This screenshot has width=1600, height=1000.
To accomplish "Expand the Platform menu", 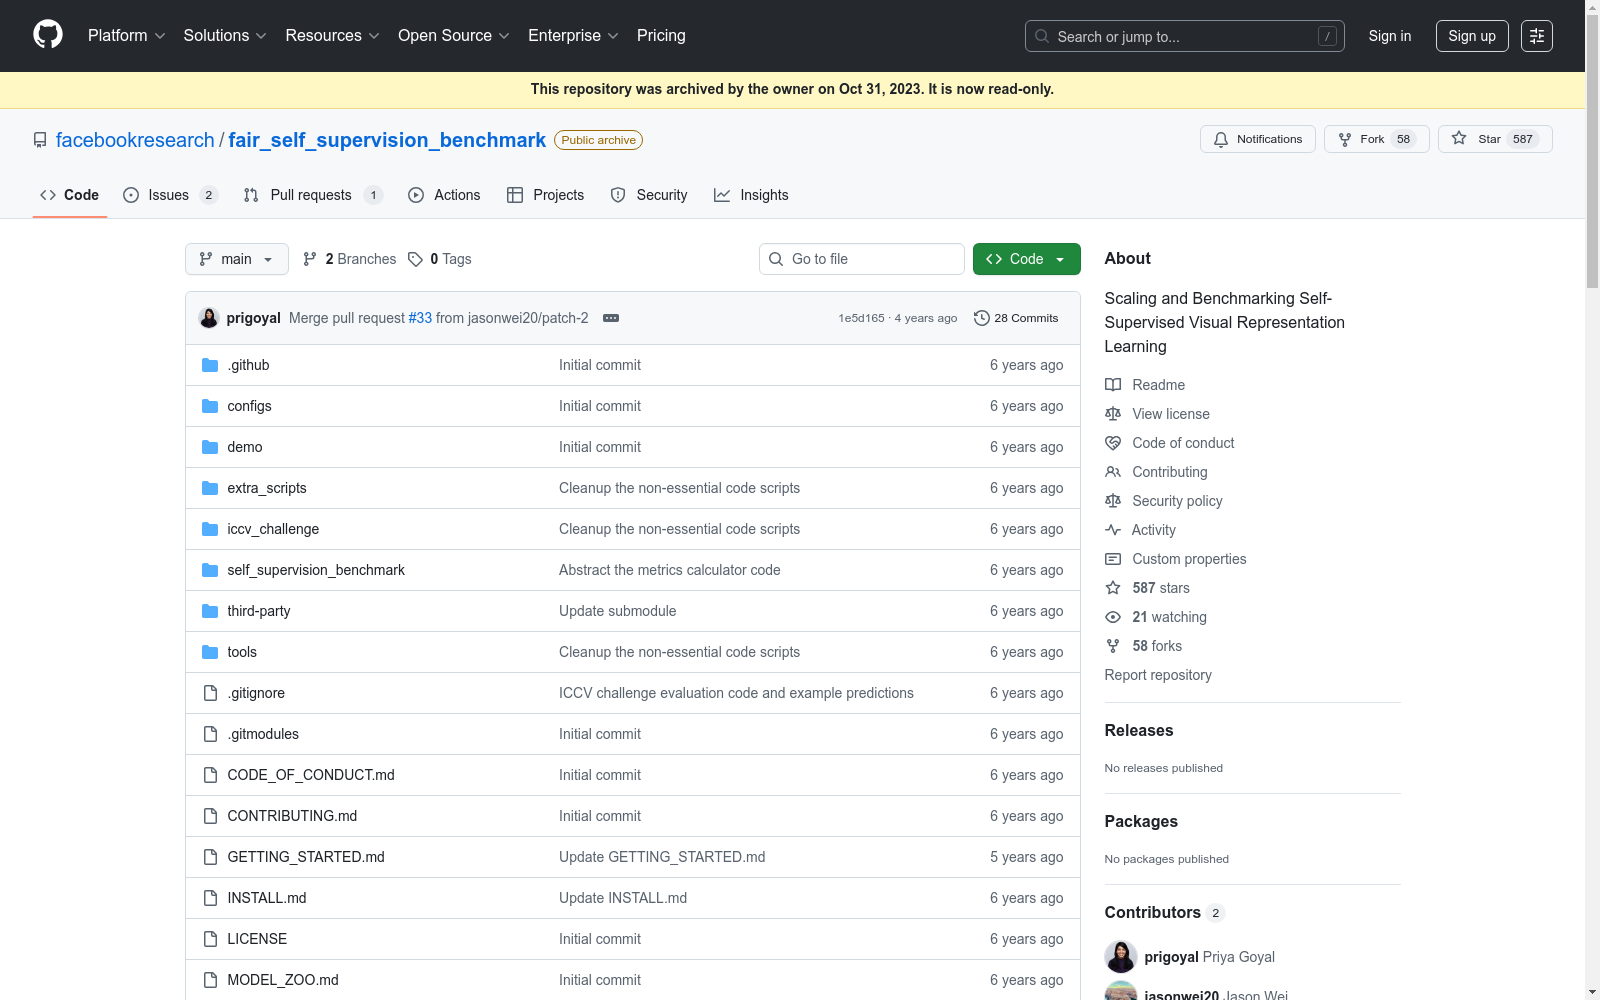I will (126, 36).
